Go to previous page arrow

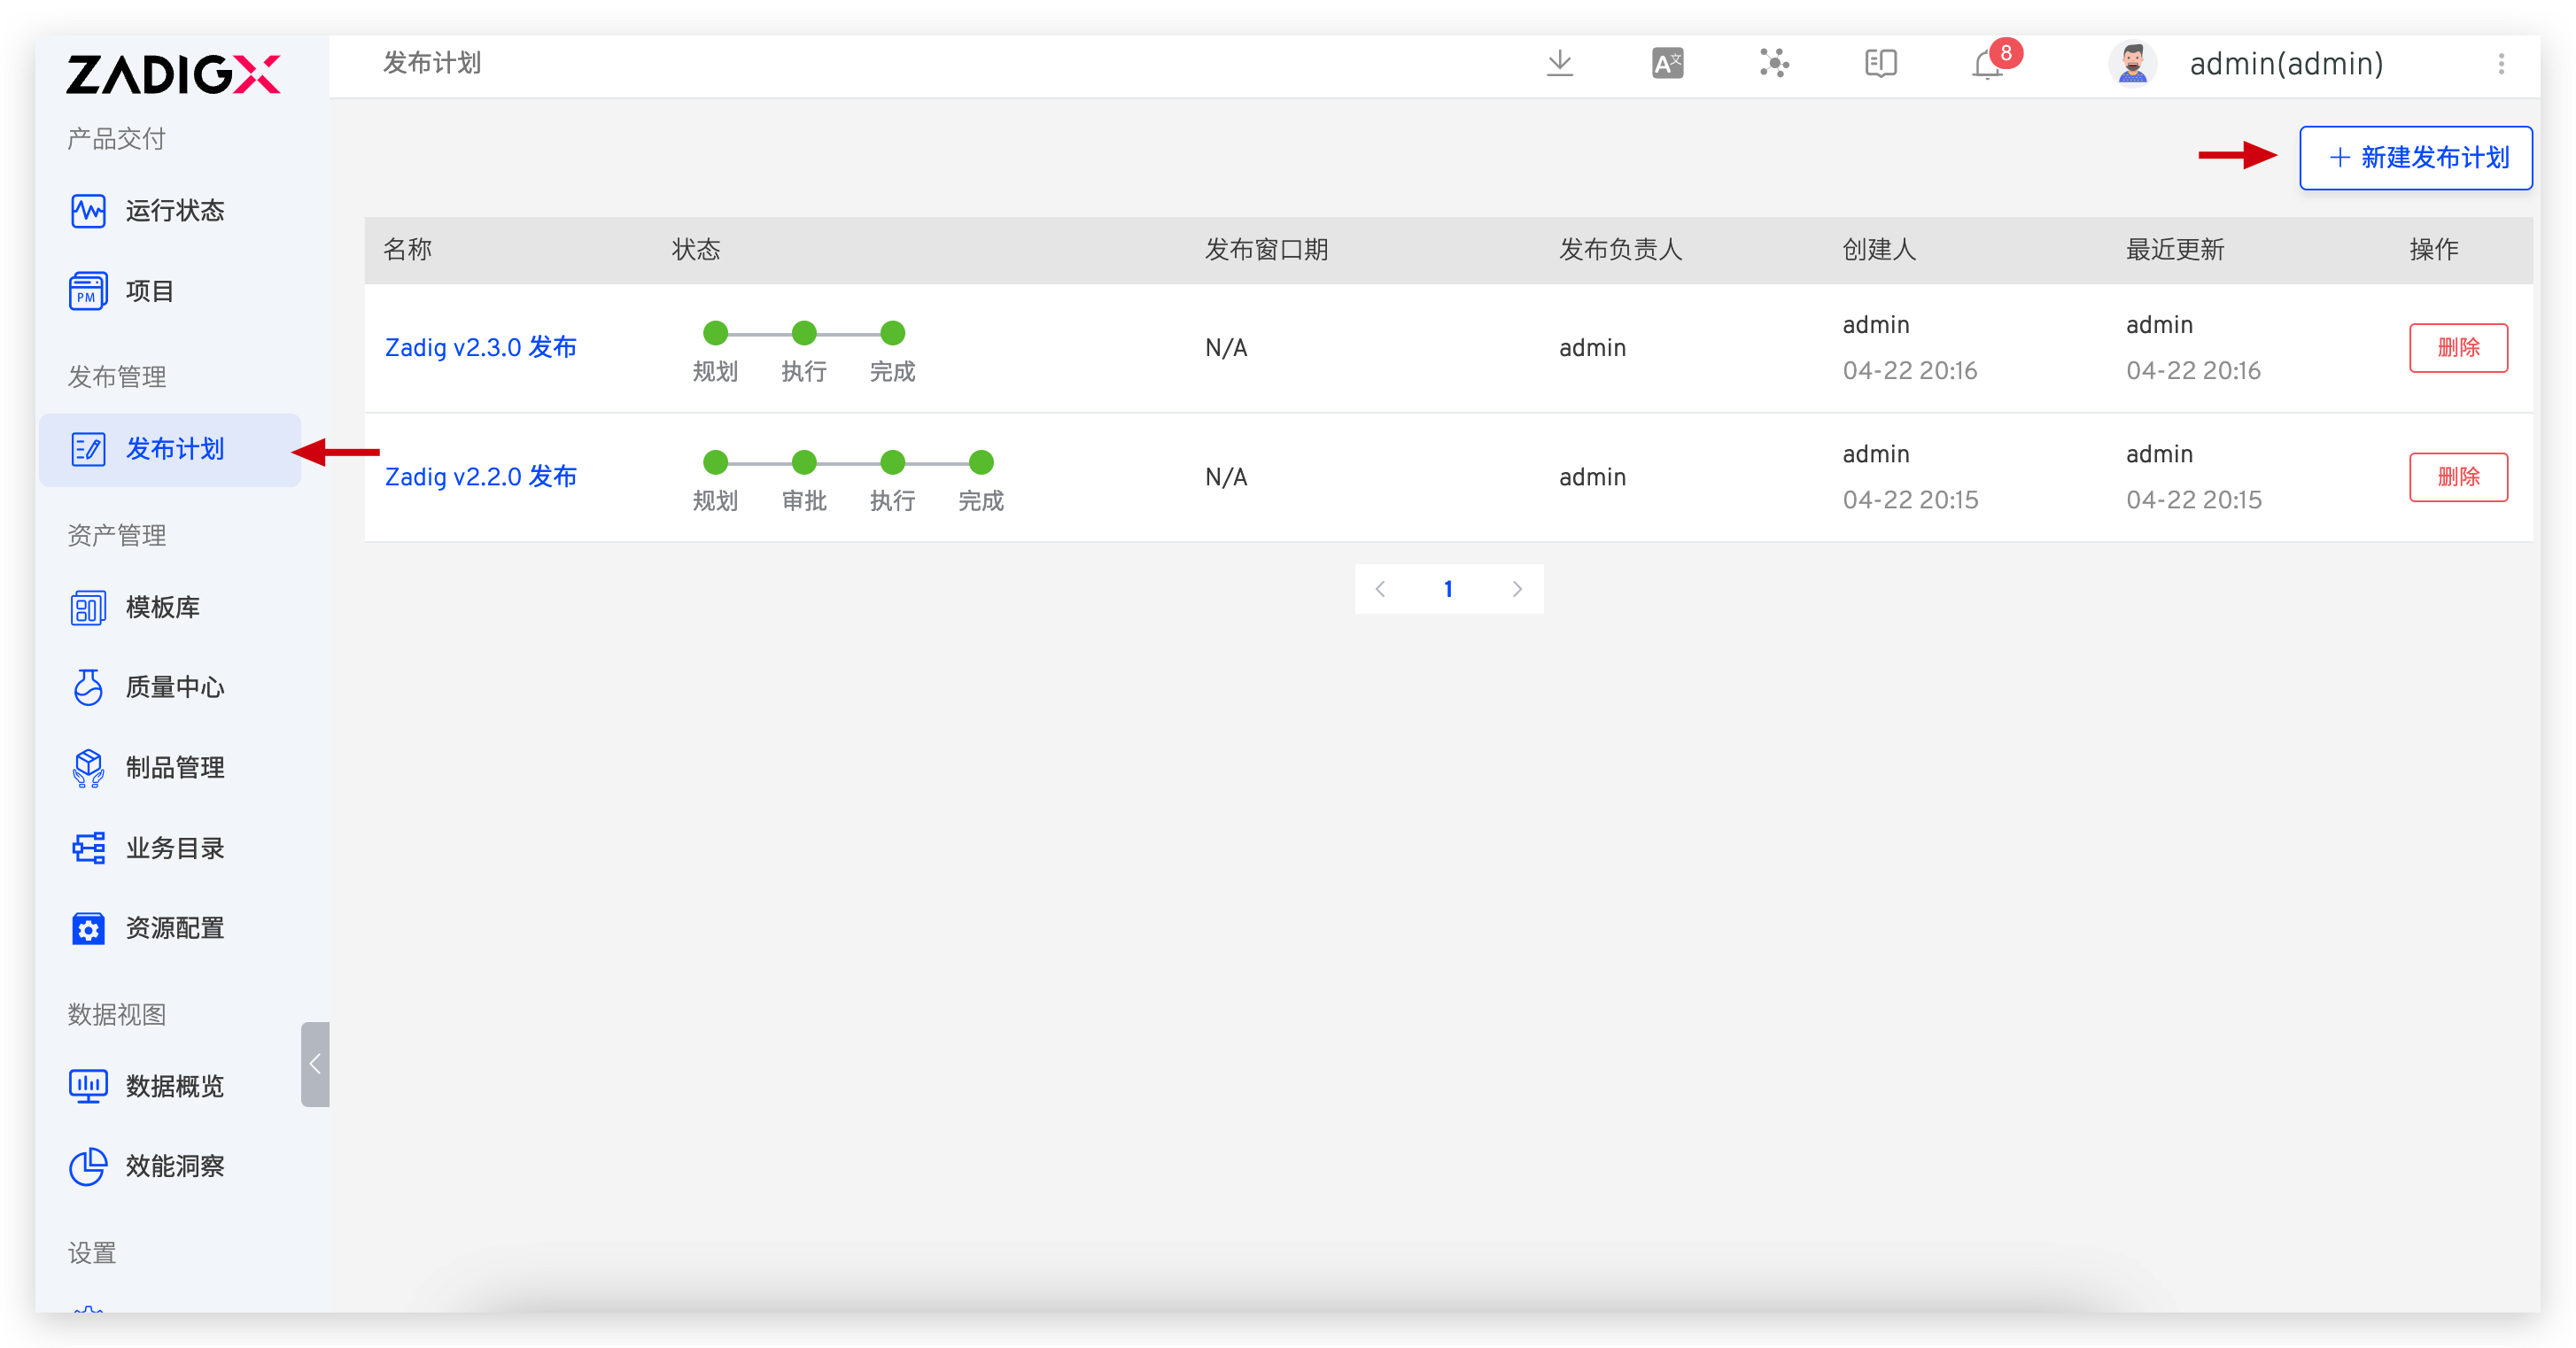coord(1381,589)
